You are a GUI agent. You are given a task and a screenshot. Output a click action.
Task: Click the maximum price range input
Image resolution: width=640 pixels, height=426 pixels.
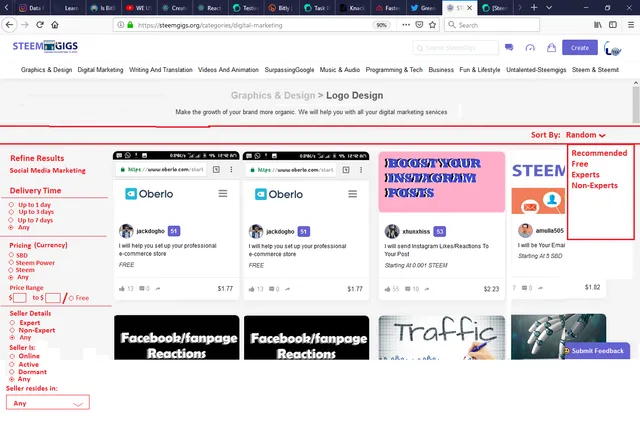coord(53,298)
